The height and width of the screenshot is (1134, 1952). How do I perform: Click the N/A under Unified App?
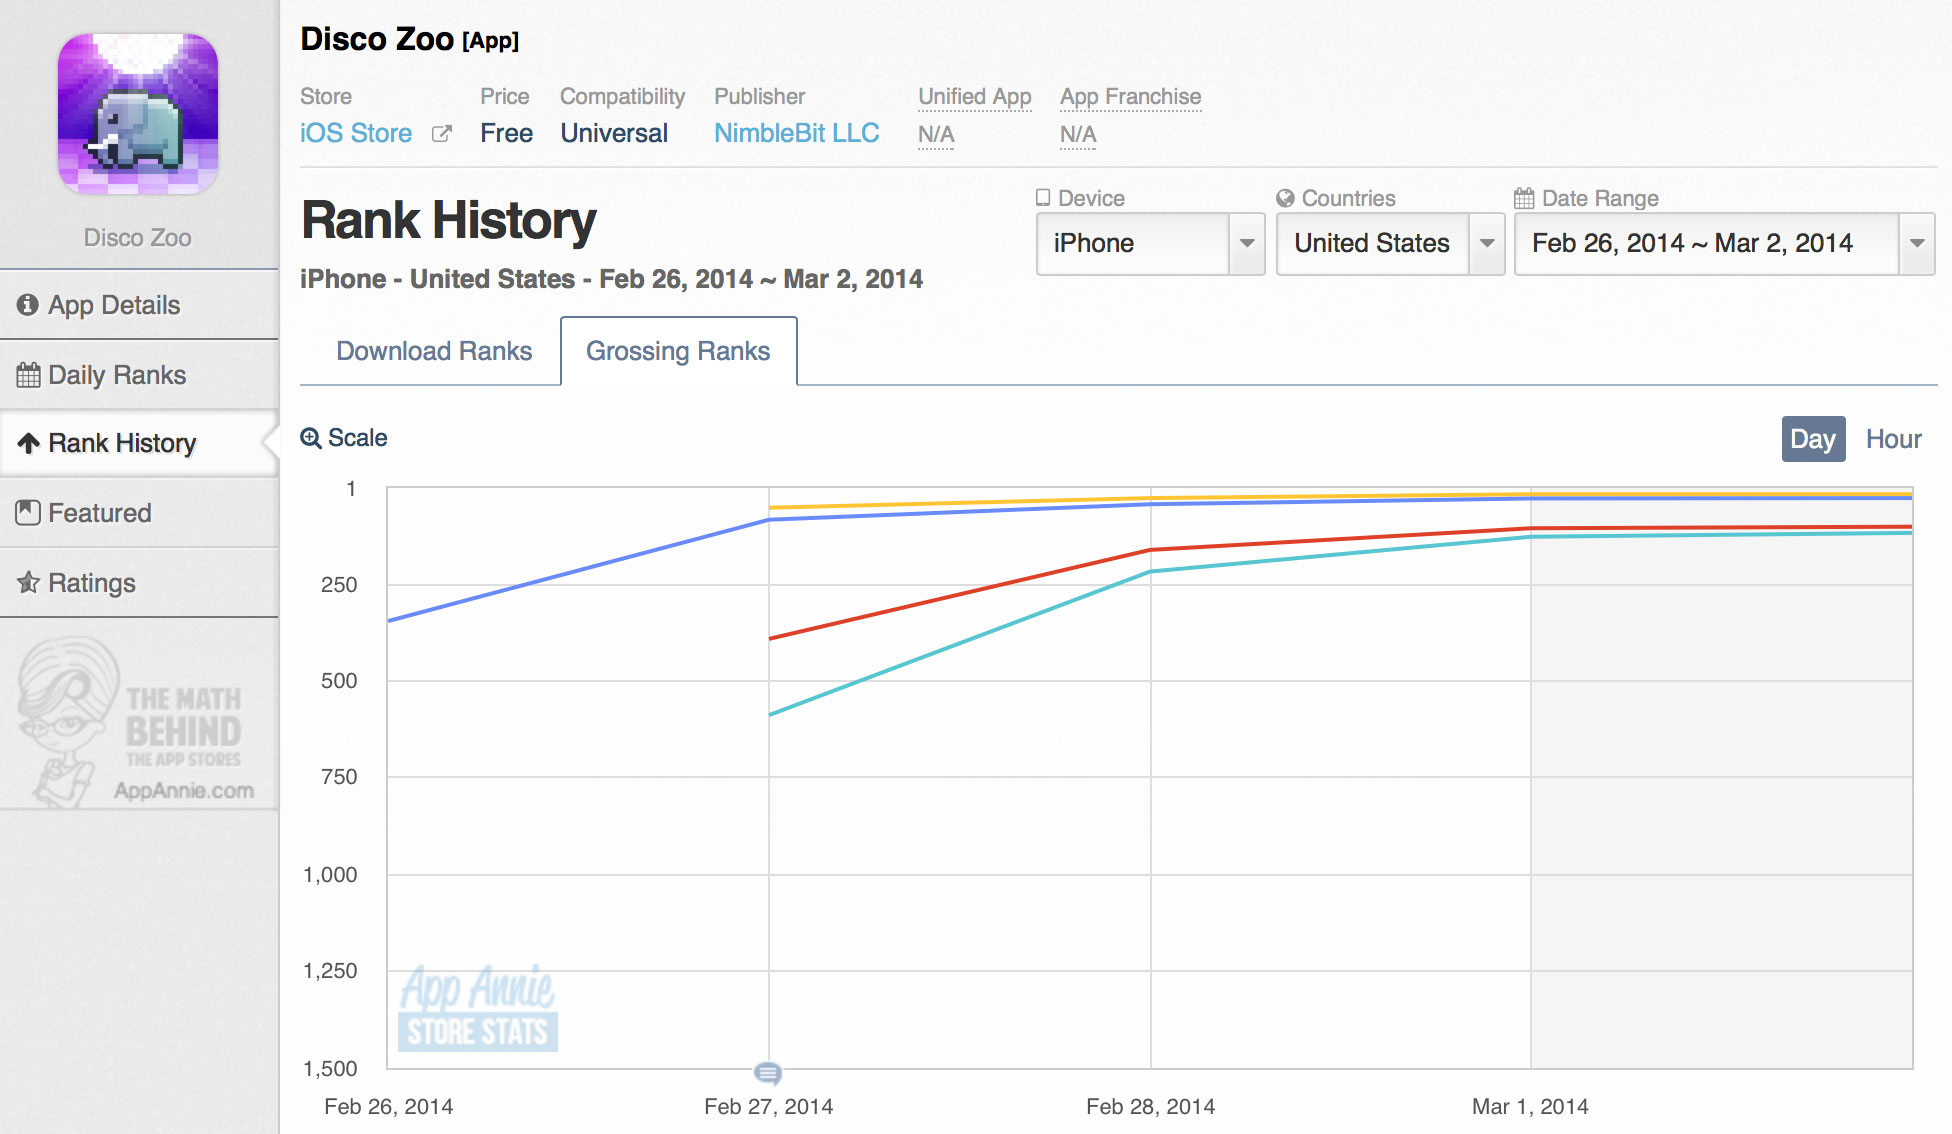click(936, 134)
